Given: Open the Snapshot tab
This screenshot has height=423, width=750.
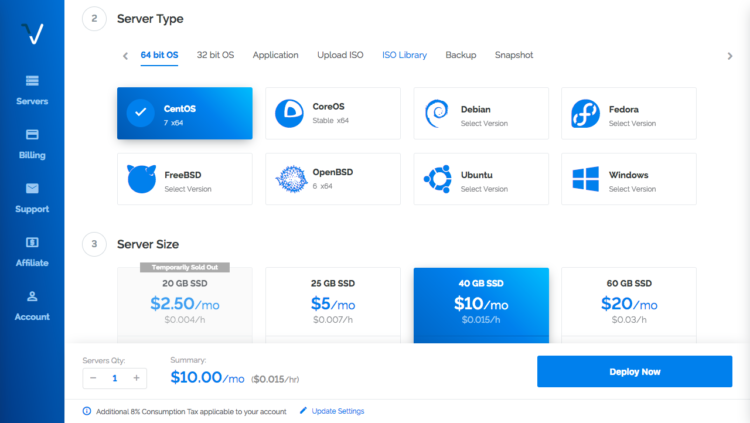Looking at the screenshot, I should point(514,55).
